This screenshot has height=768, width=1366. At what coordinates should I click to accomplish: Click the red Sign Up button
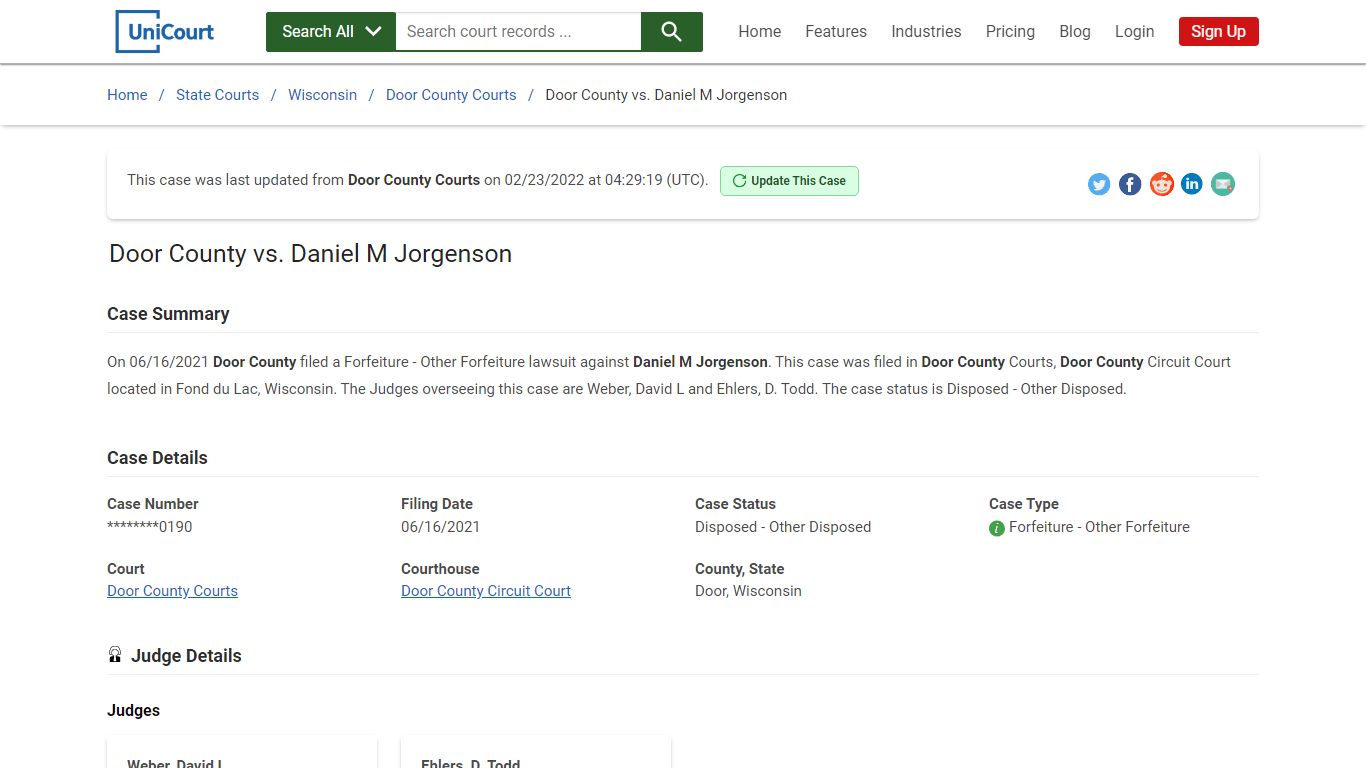tap(1218, 31)
